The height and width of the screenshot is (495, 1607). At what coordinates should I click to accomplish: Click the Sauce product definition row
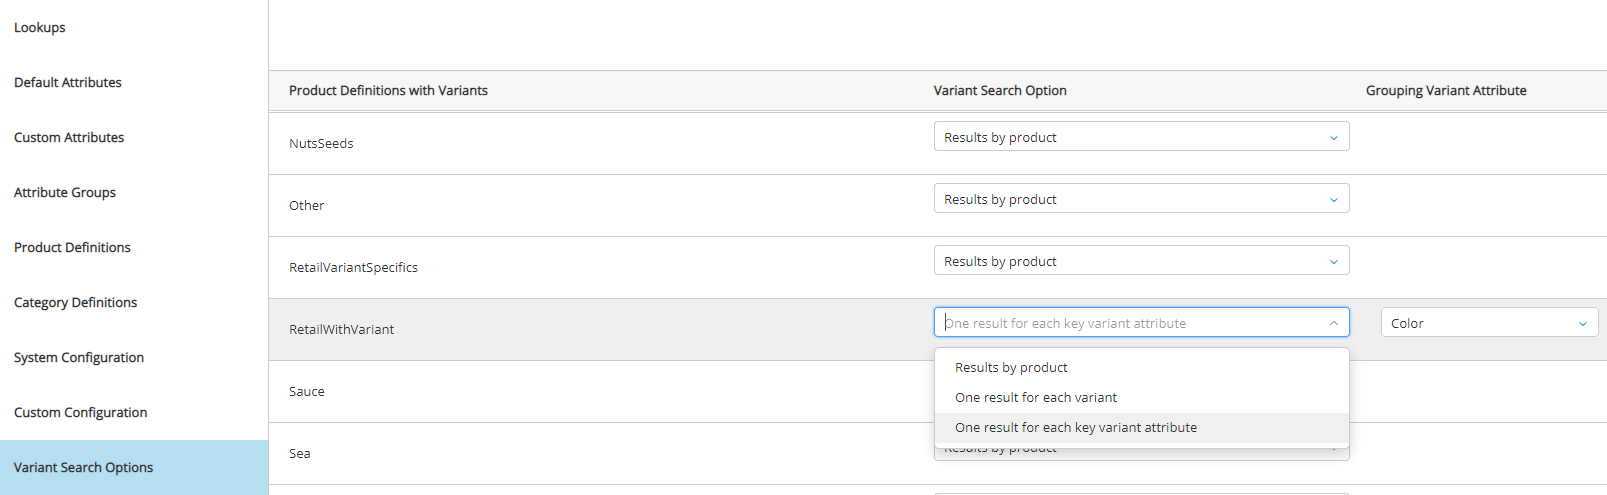(x=307, y=392)
